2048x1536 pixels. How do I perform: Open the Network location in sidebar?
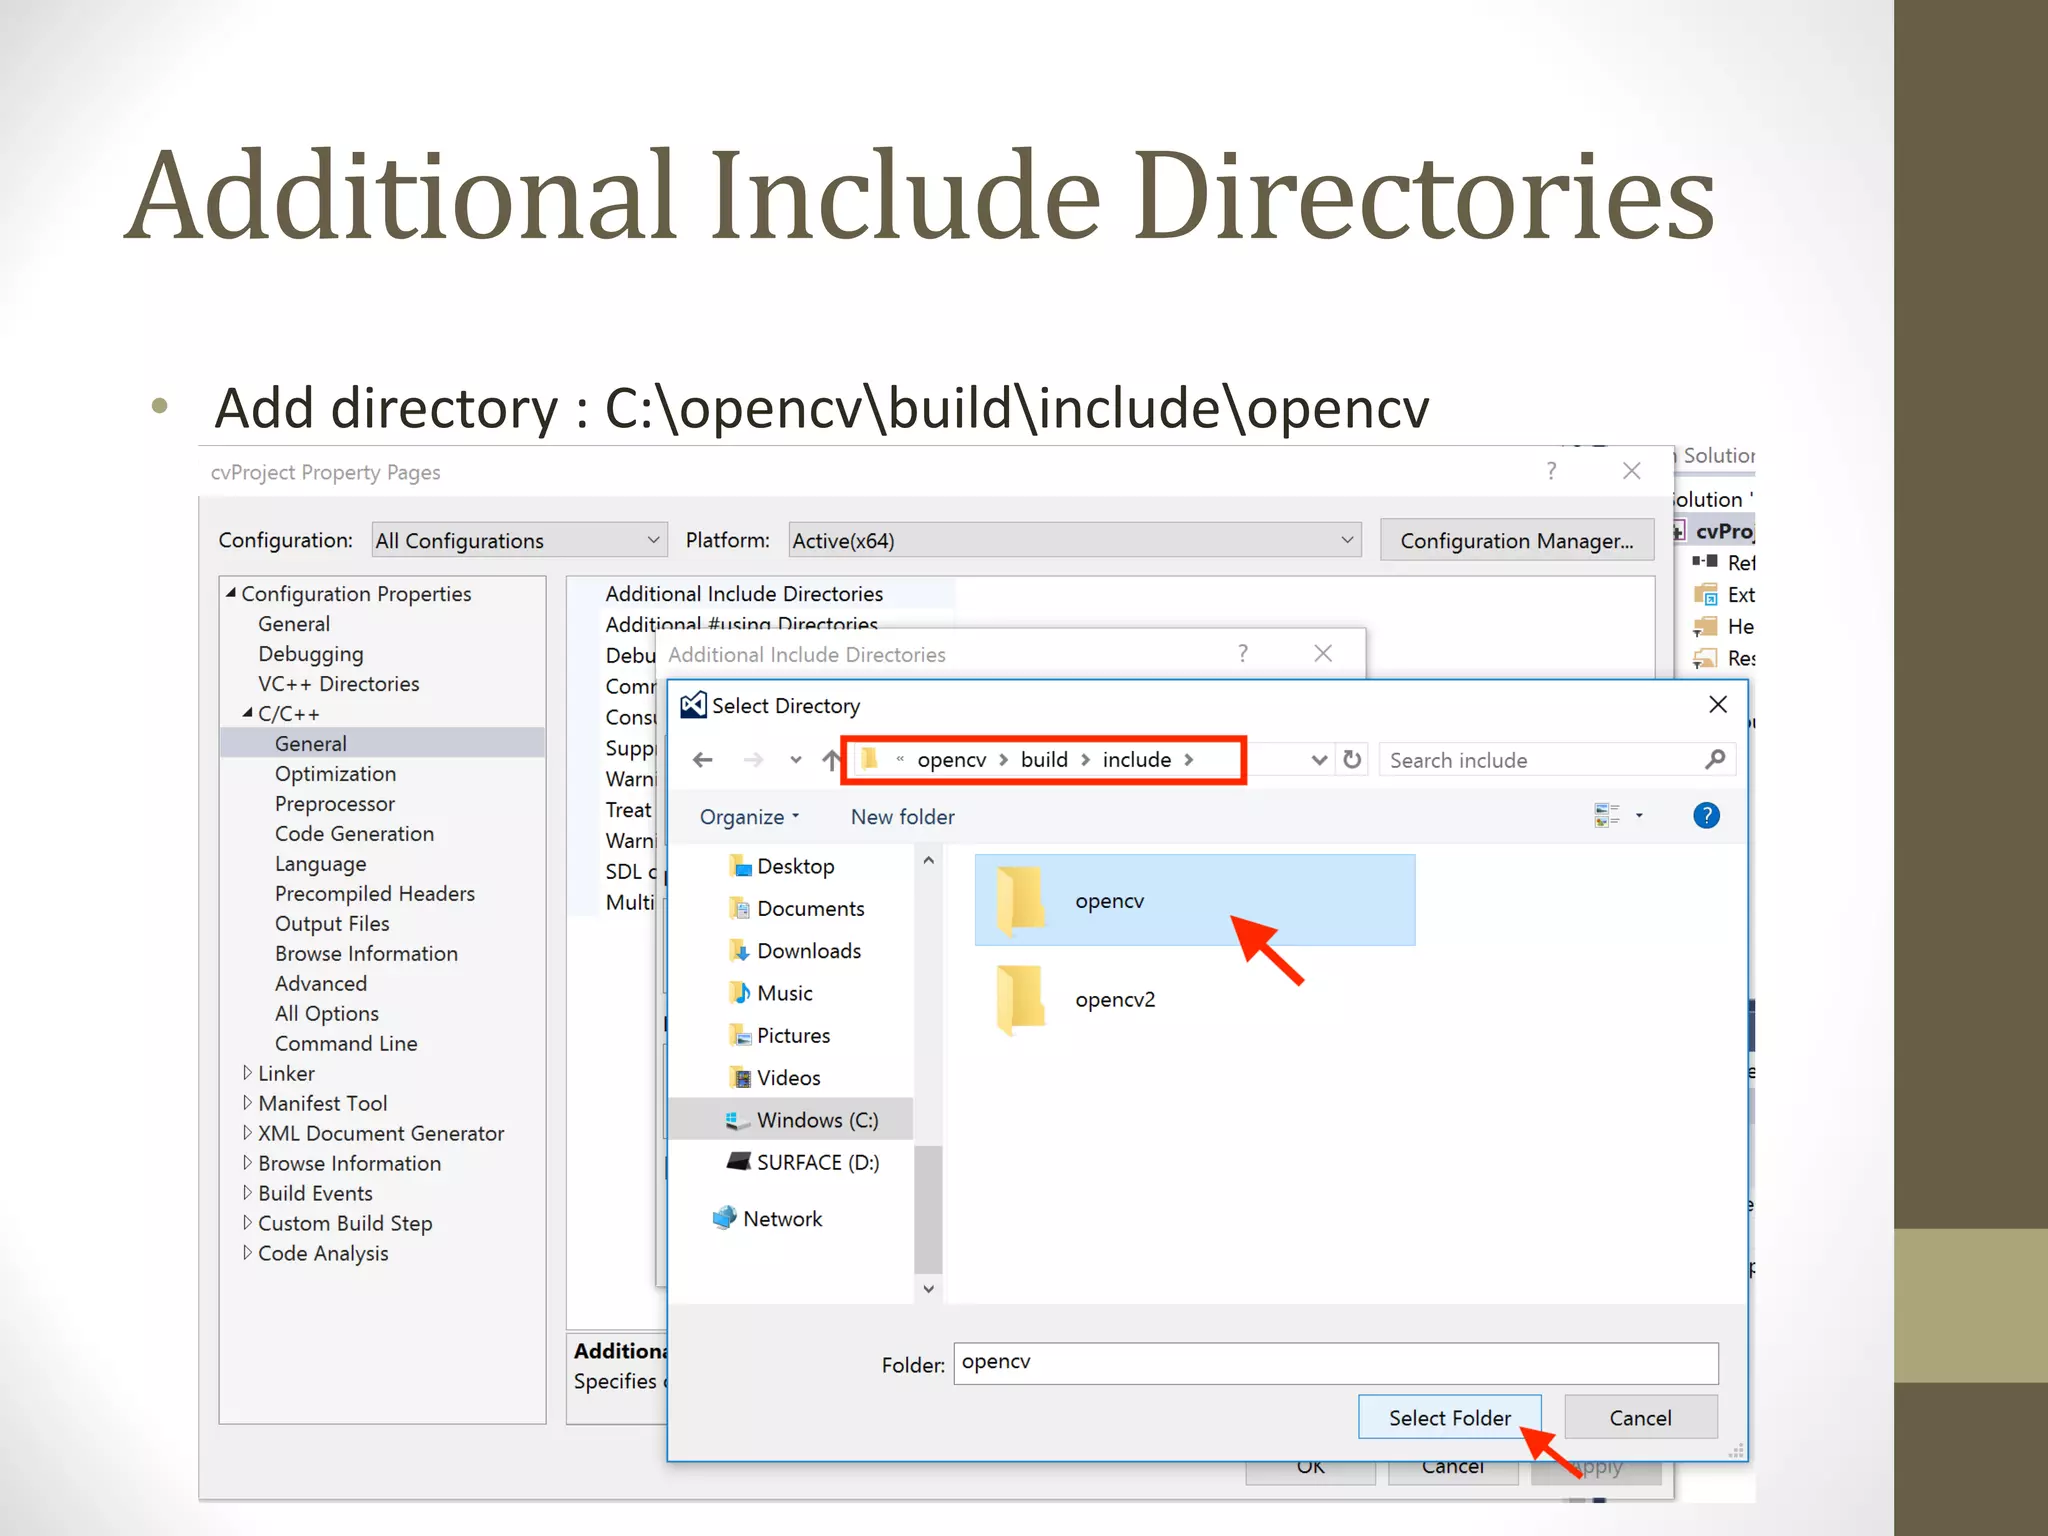tap(781, 1219)
